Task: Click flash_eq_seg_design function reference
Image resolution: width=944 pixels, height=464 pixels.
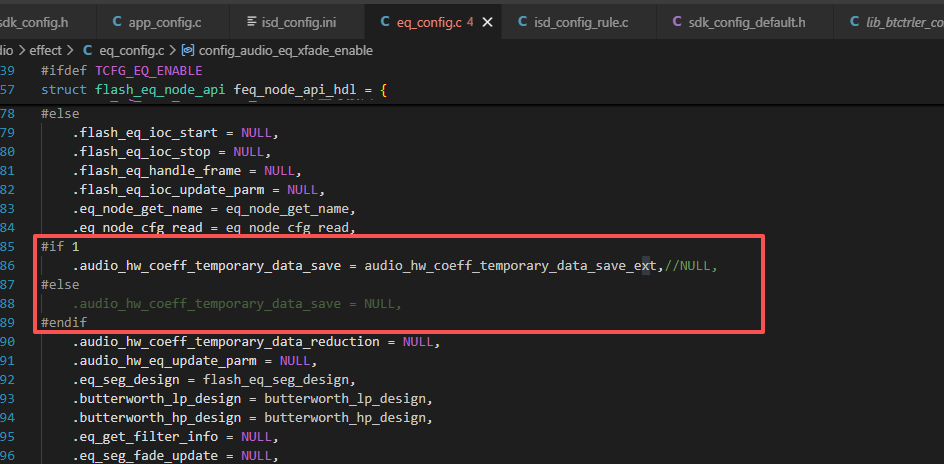Action: (x=276, y=380)
